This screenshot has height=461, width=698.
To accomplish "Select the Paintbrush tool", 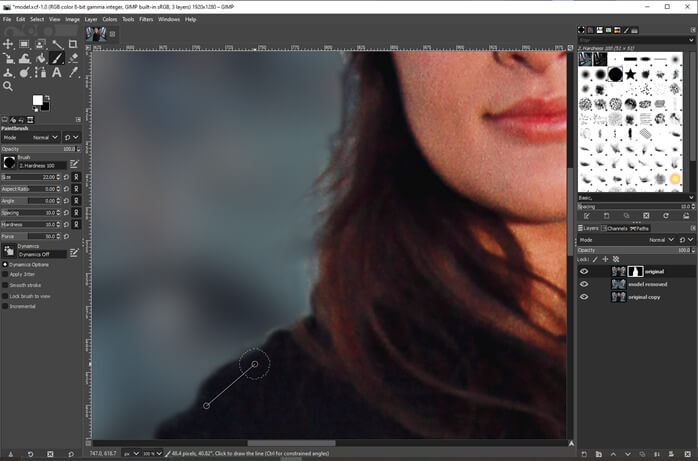I will tap(57, 58).
